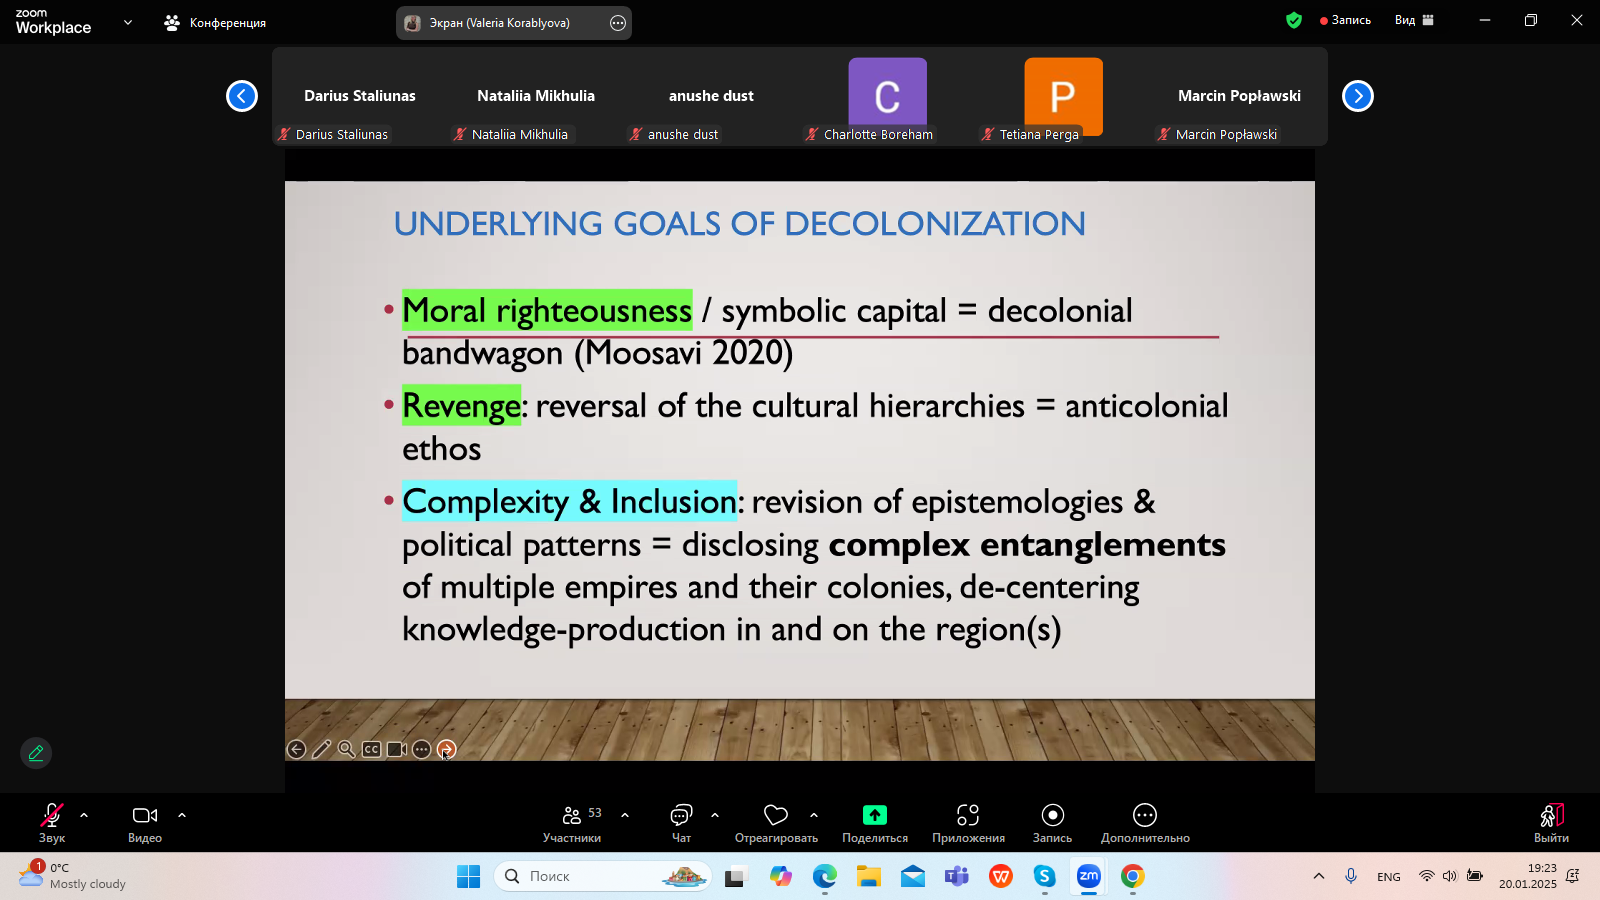Screen dimensions: 1600x900
Task: Toggle the camera Video button
Action: coord(145,822)
